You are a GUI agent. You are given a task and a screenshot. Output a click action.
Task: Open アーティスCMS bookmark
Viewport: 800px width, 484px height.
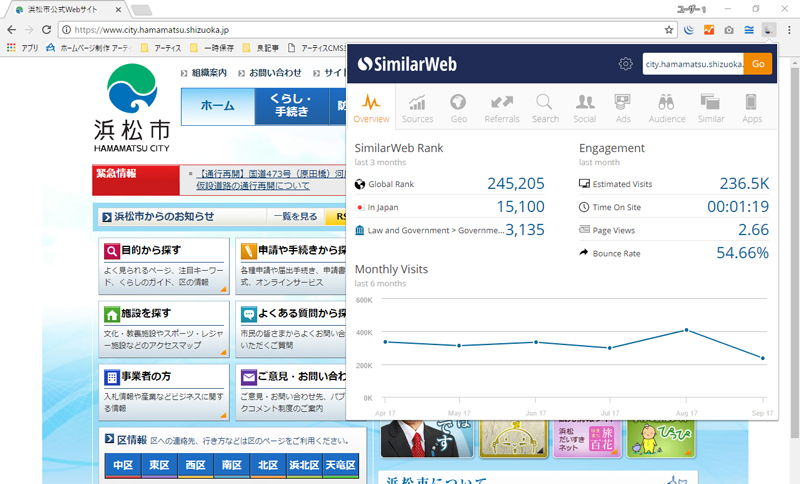click(316, 48)
